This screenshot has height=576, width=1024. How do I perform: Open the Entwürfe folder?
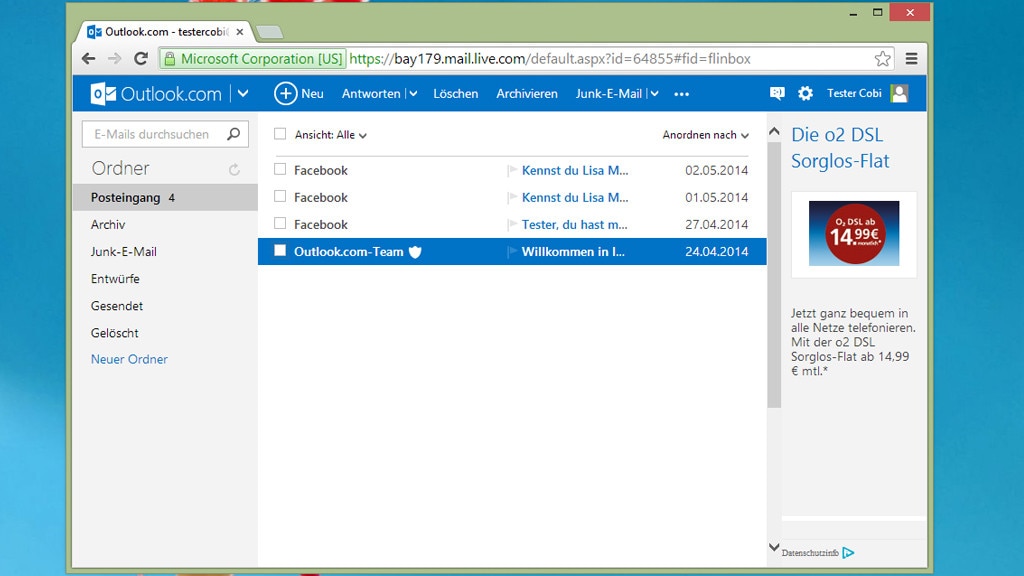115,279
